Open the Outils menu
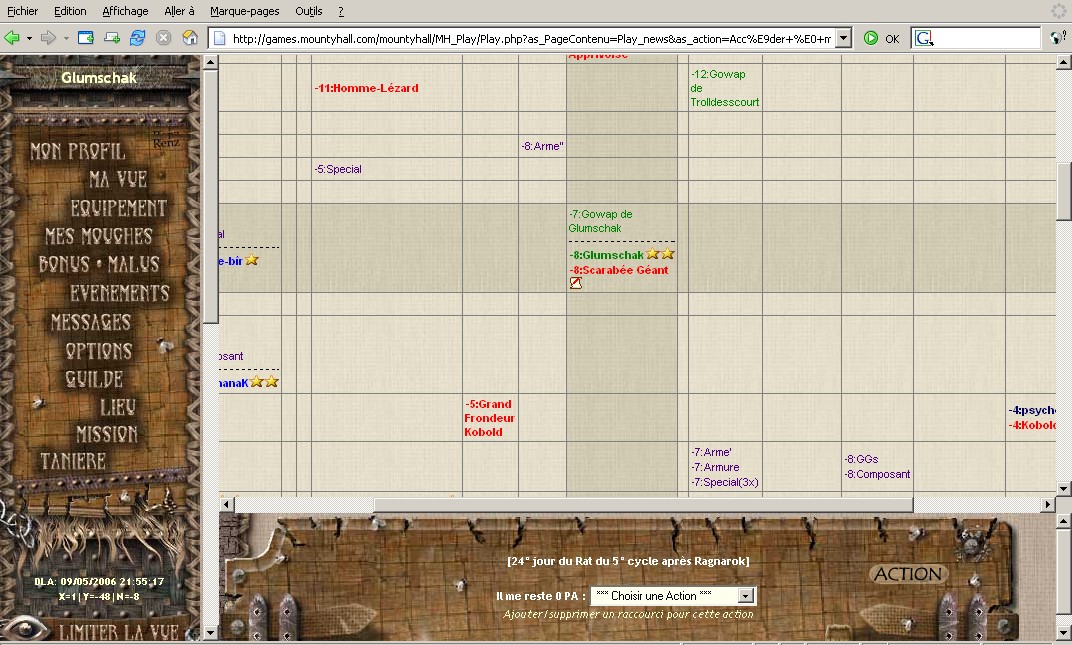 [x=308, y=11]
